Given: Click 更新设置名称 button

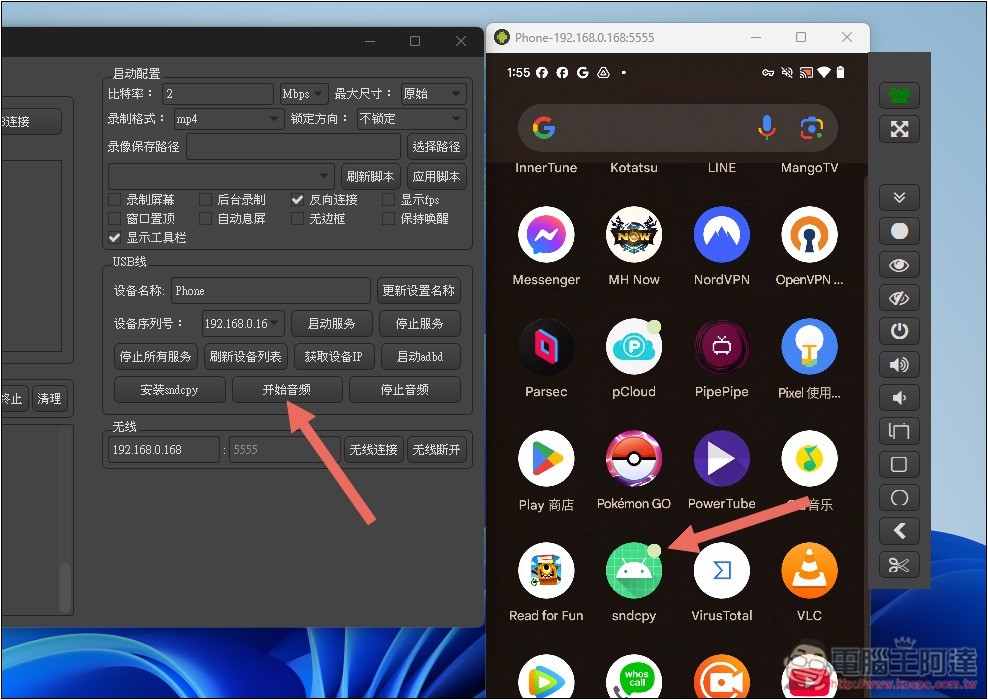Looking at the screenshot, I should pos(418,290).
